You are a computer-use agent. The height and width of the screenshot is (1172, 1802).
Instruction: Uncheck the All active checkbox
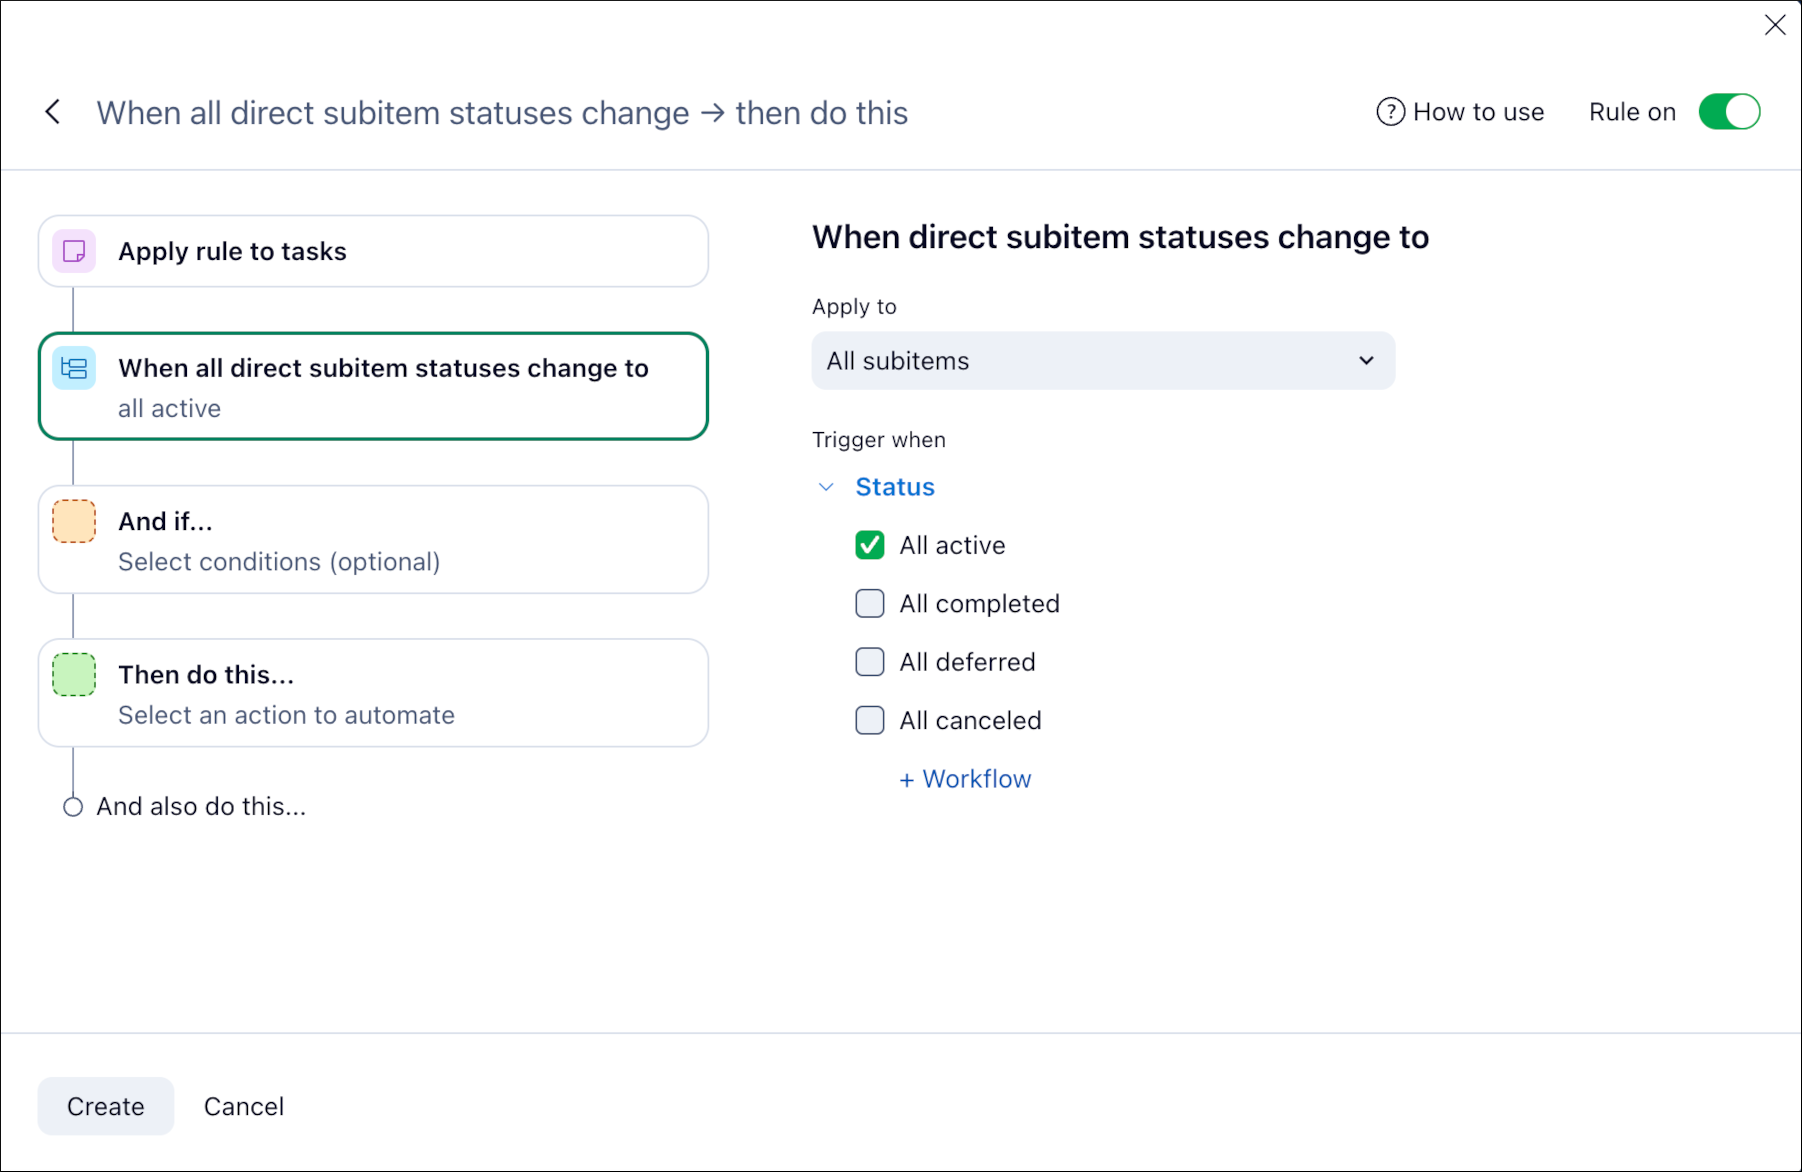[x=870, y=545]
